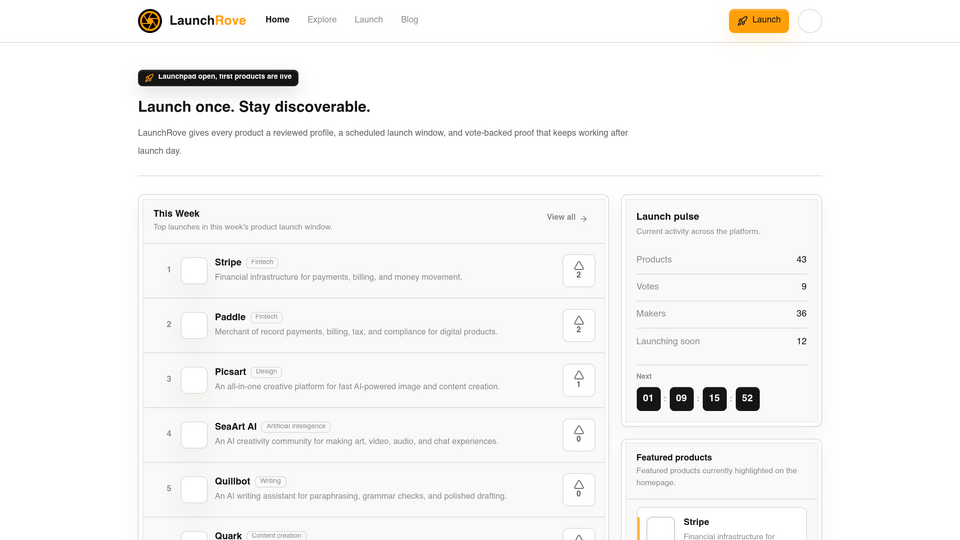Click View all in This Week

coord(567,217)
